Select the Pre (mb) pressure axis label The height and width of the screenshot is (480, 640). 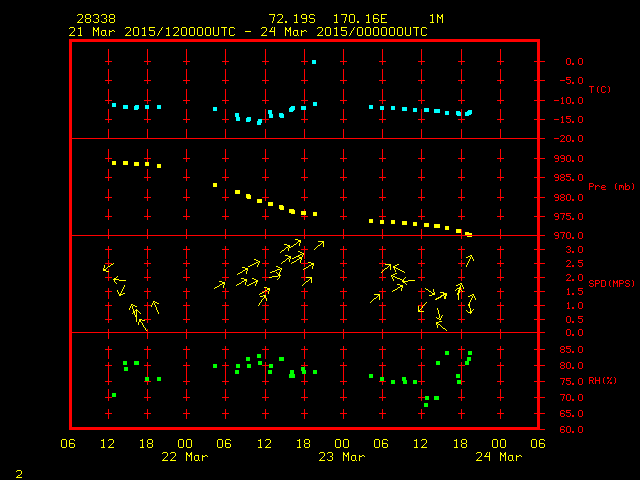[x=611, y=187]
